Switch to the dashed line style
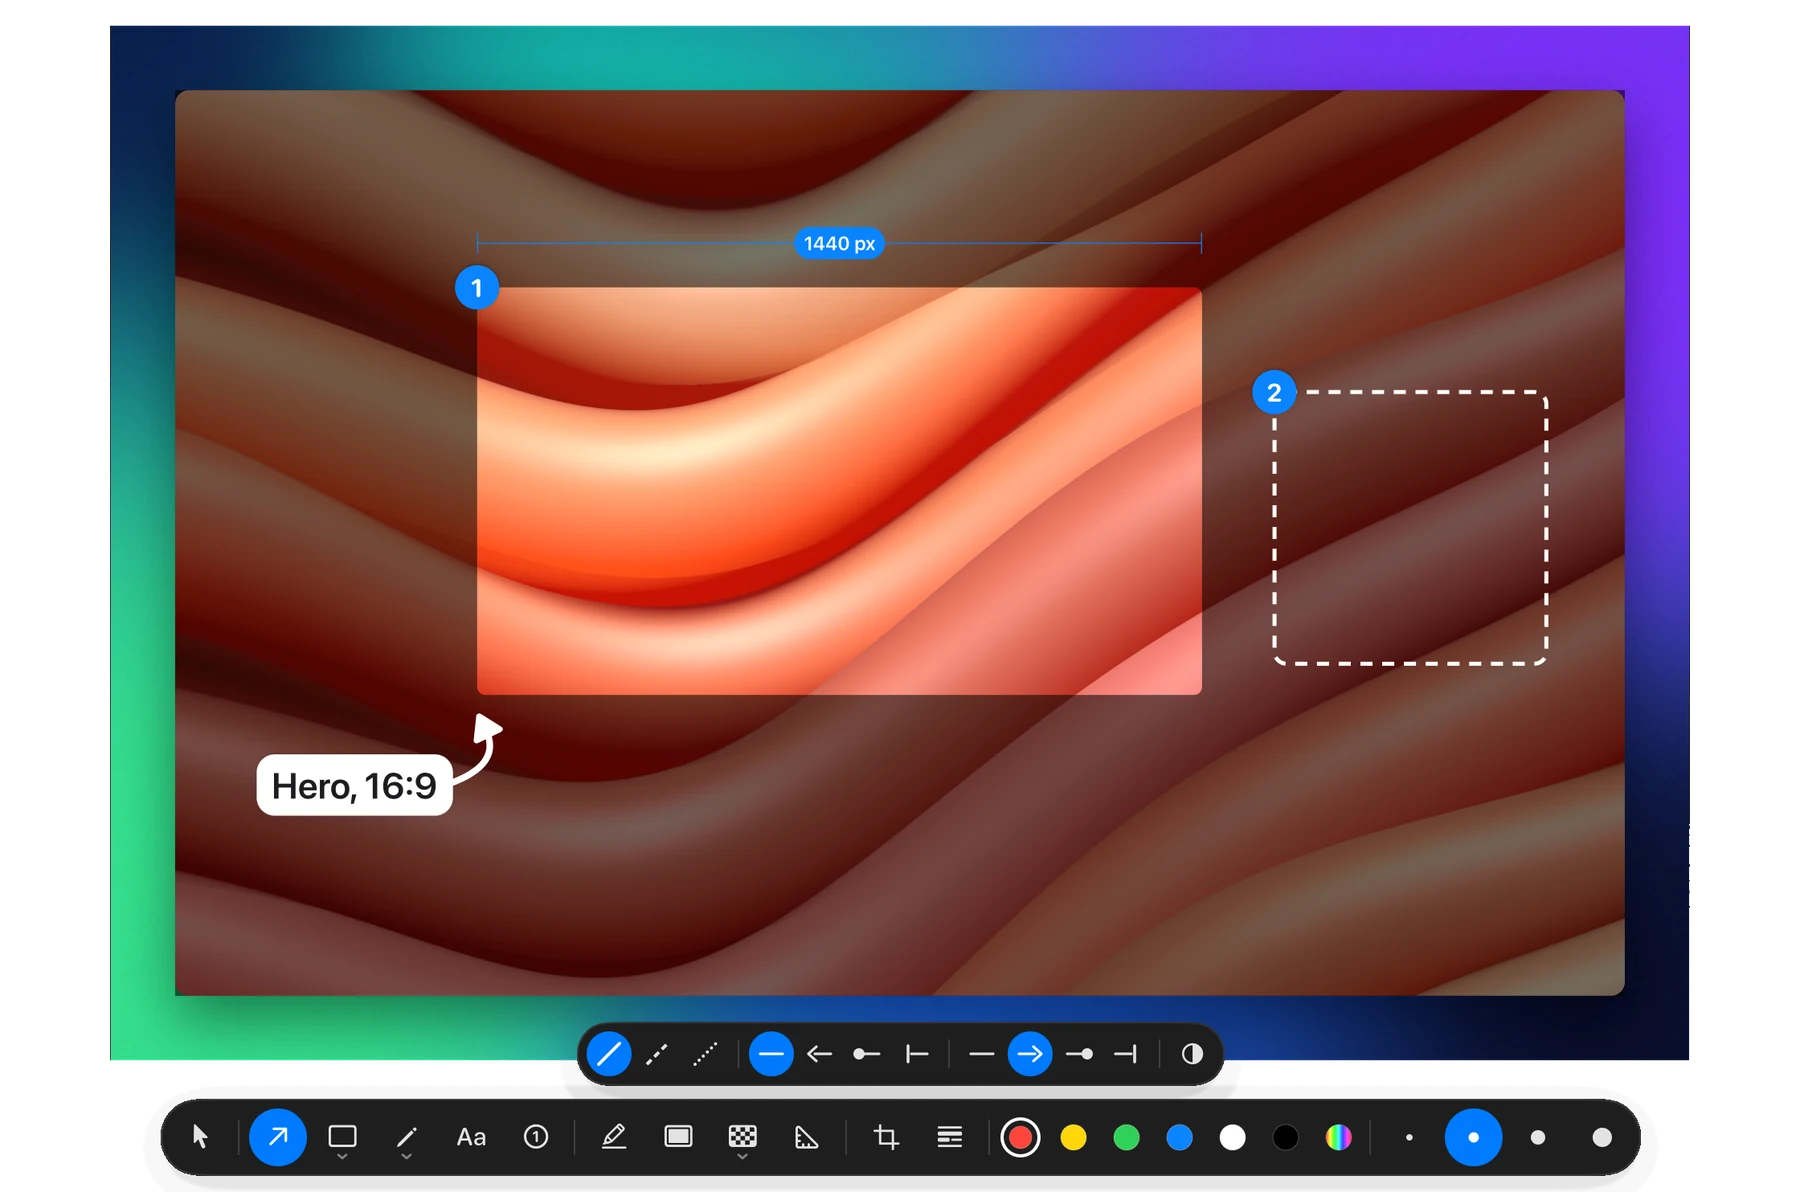1800x1192 pixels. click(657, 1054)
